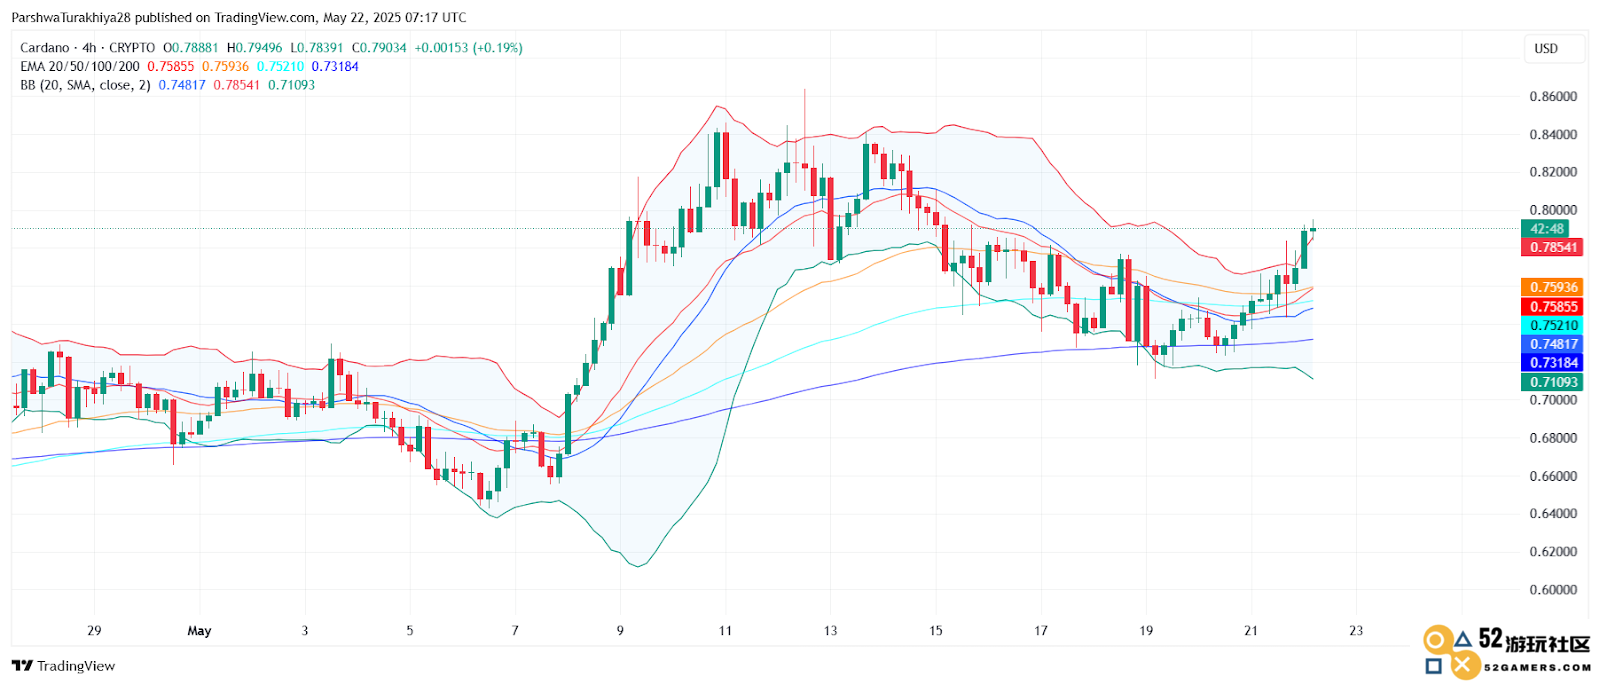
Task: Click the cyan 0.75210 price axis tag
Action: point(1552,326)
